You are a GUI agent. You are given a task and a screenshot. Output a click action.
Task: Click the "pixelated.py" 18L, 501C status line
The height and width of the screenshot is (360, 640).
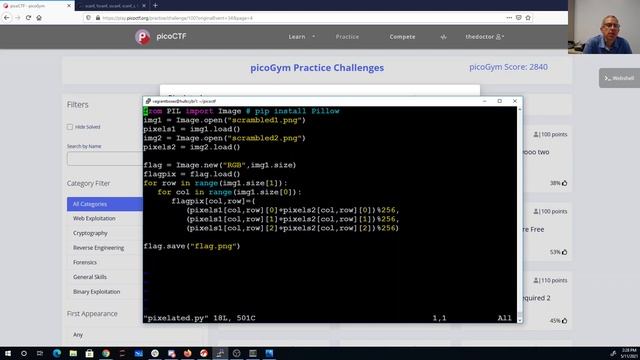(200, 318)
